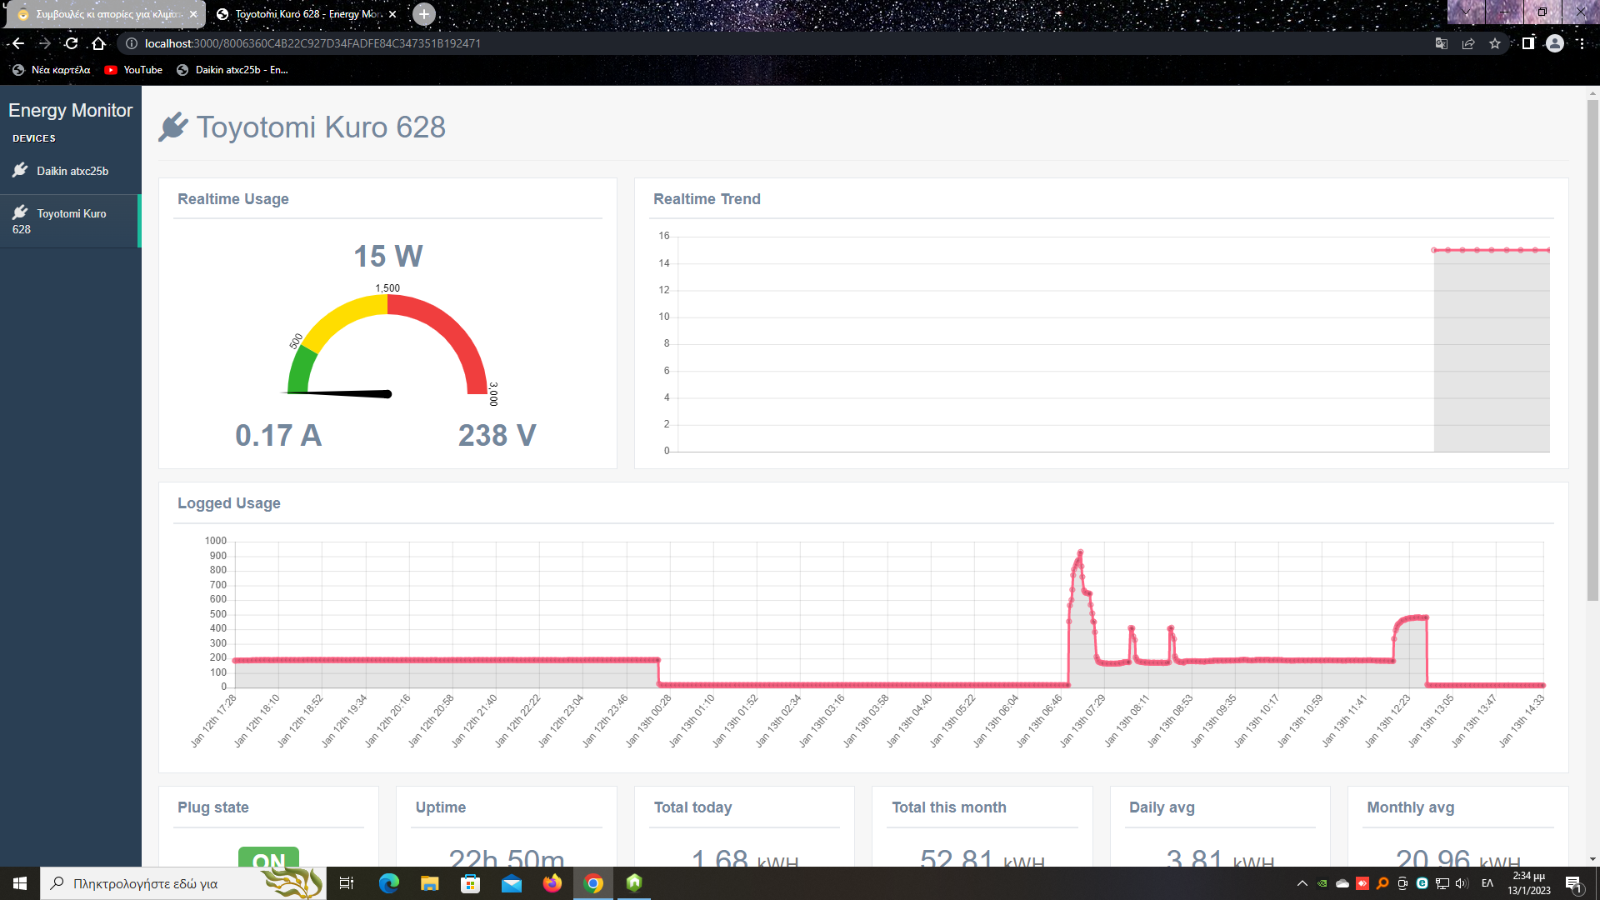Click the 238 V voltage value

tap(497, 436)
